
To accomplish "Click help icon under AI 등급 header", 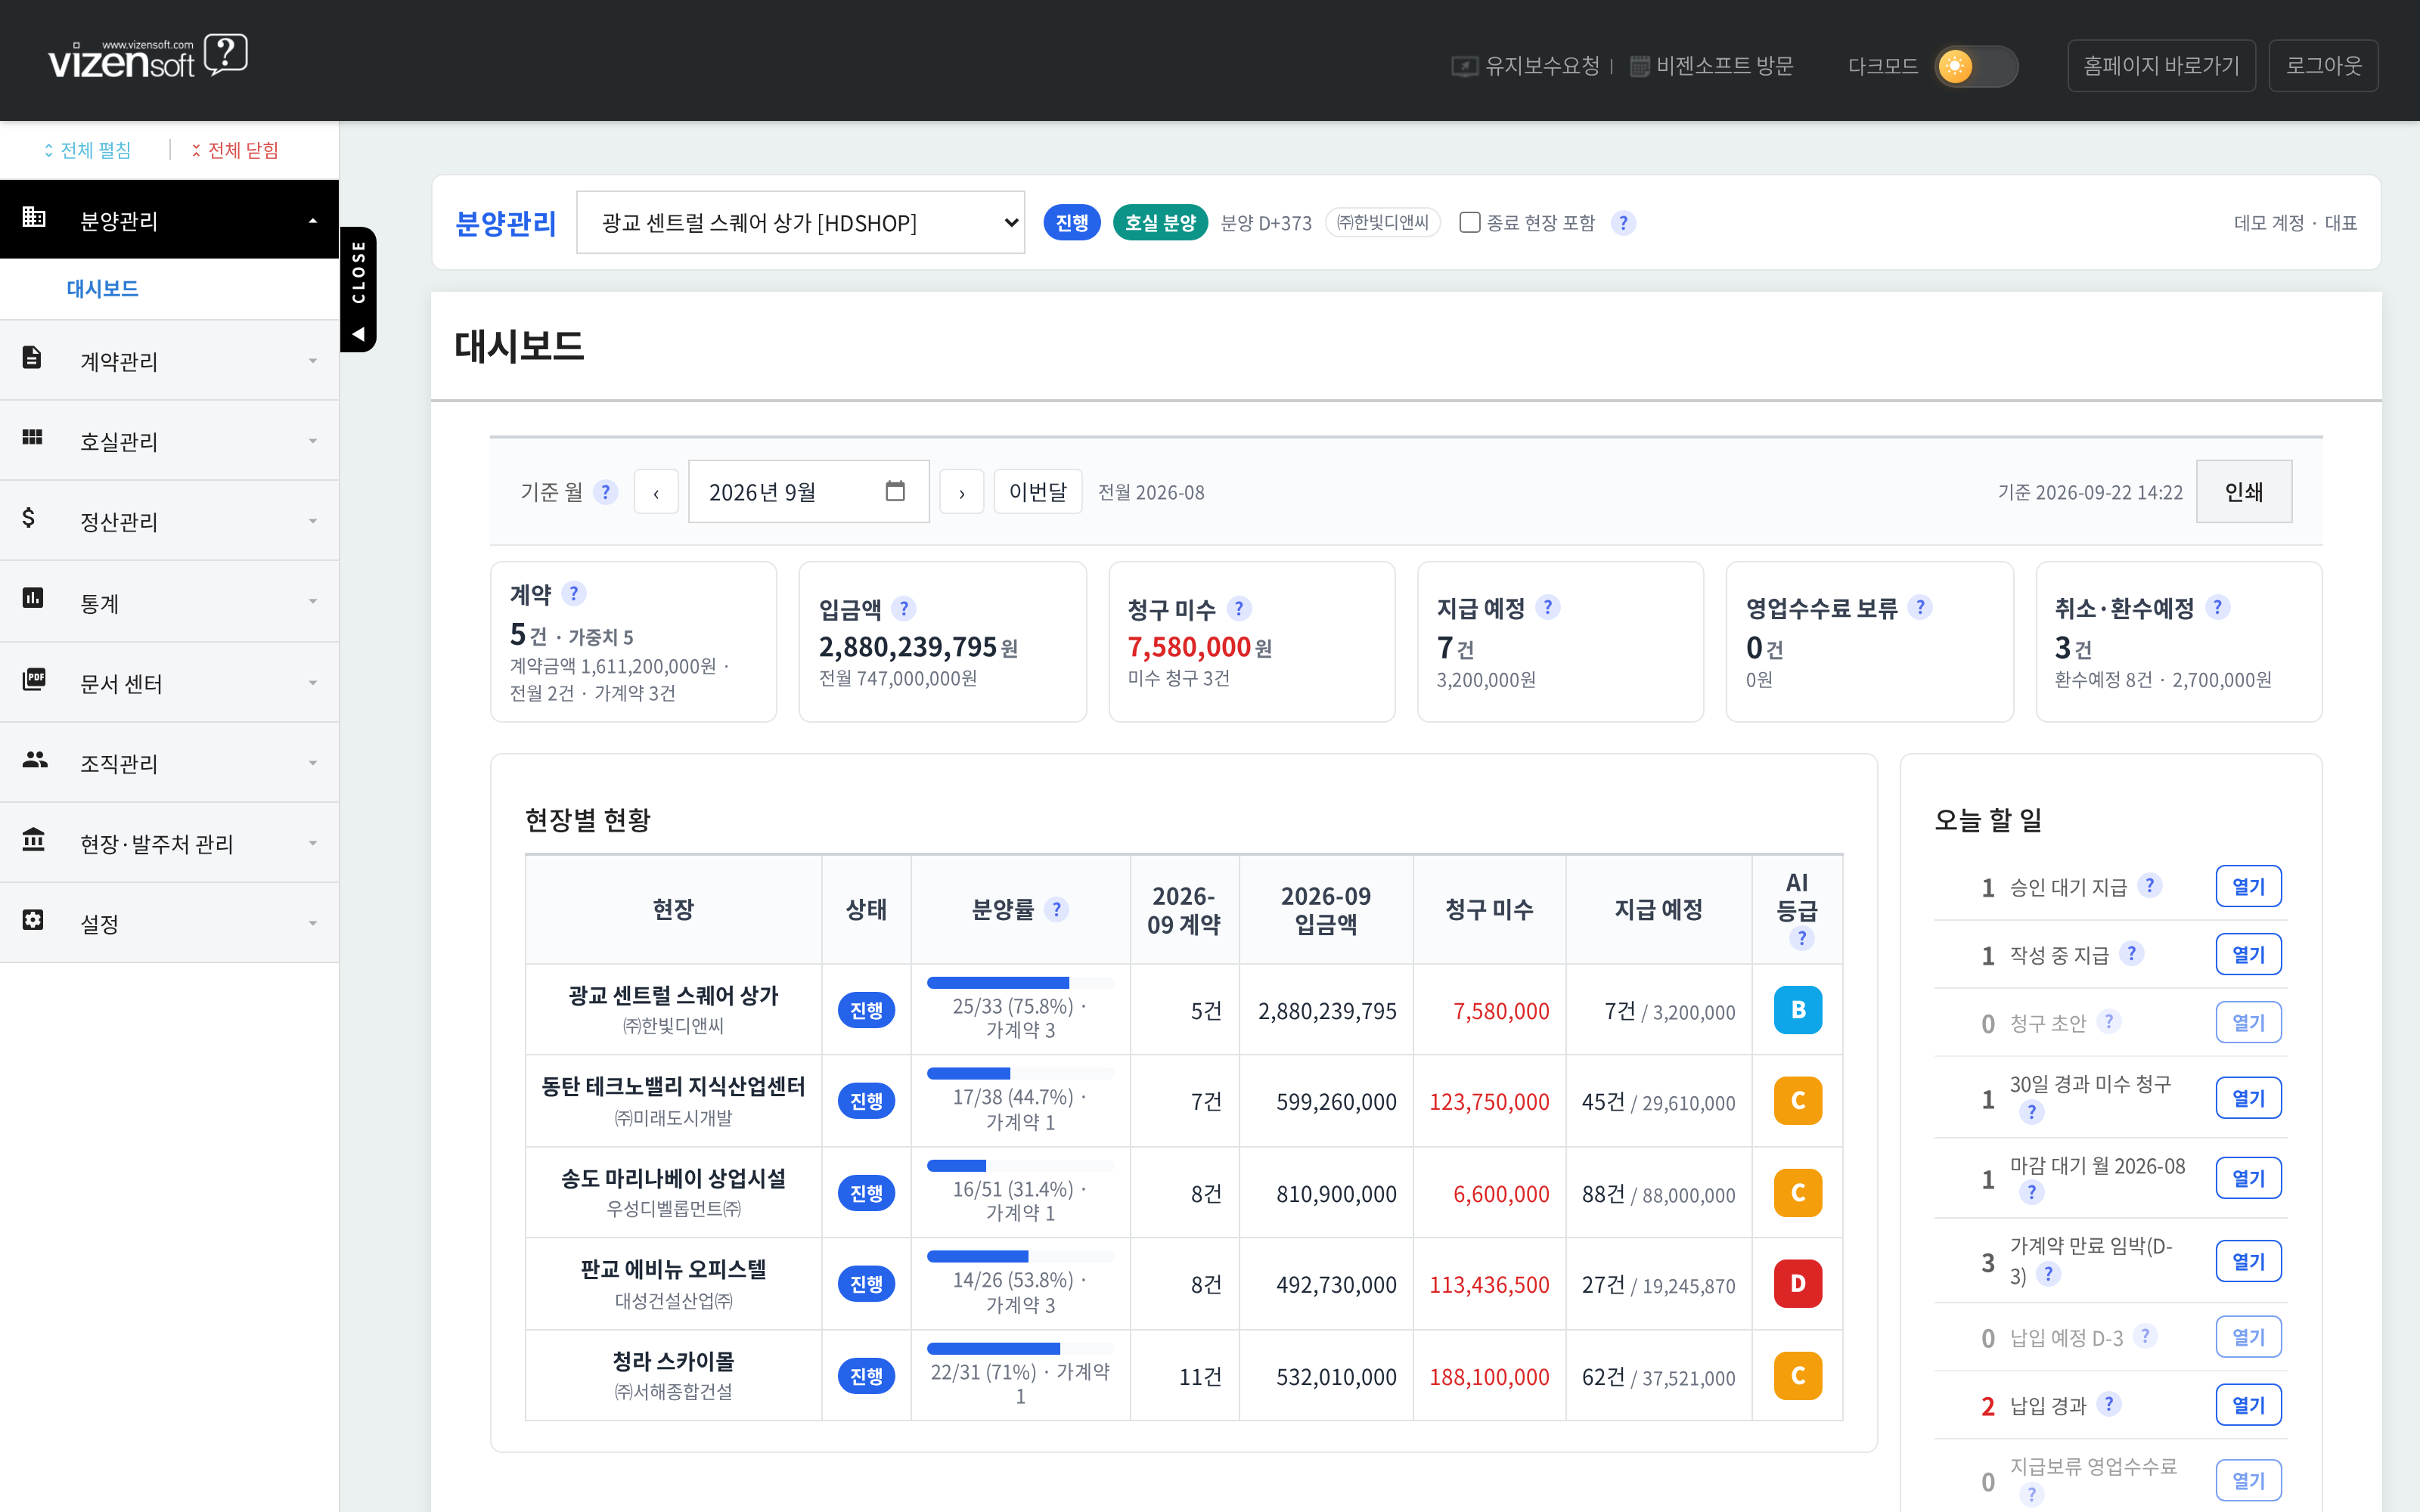I will (1802, 938).
